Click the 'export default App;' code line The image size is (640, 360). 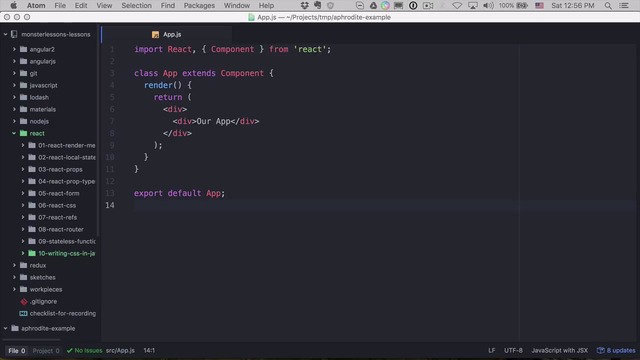point(179,193)
